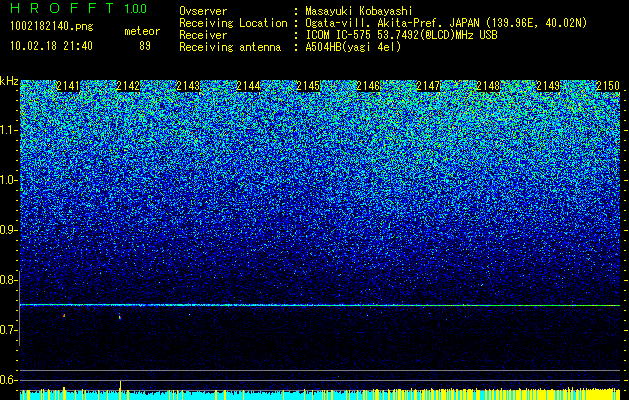Click the antenna value A504HB(yagi 4el)

(x=353, y=47)
